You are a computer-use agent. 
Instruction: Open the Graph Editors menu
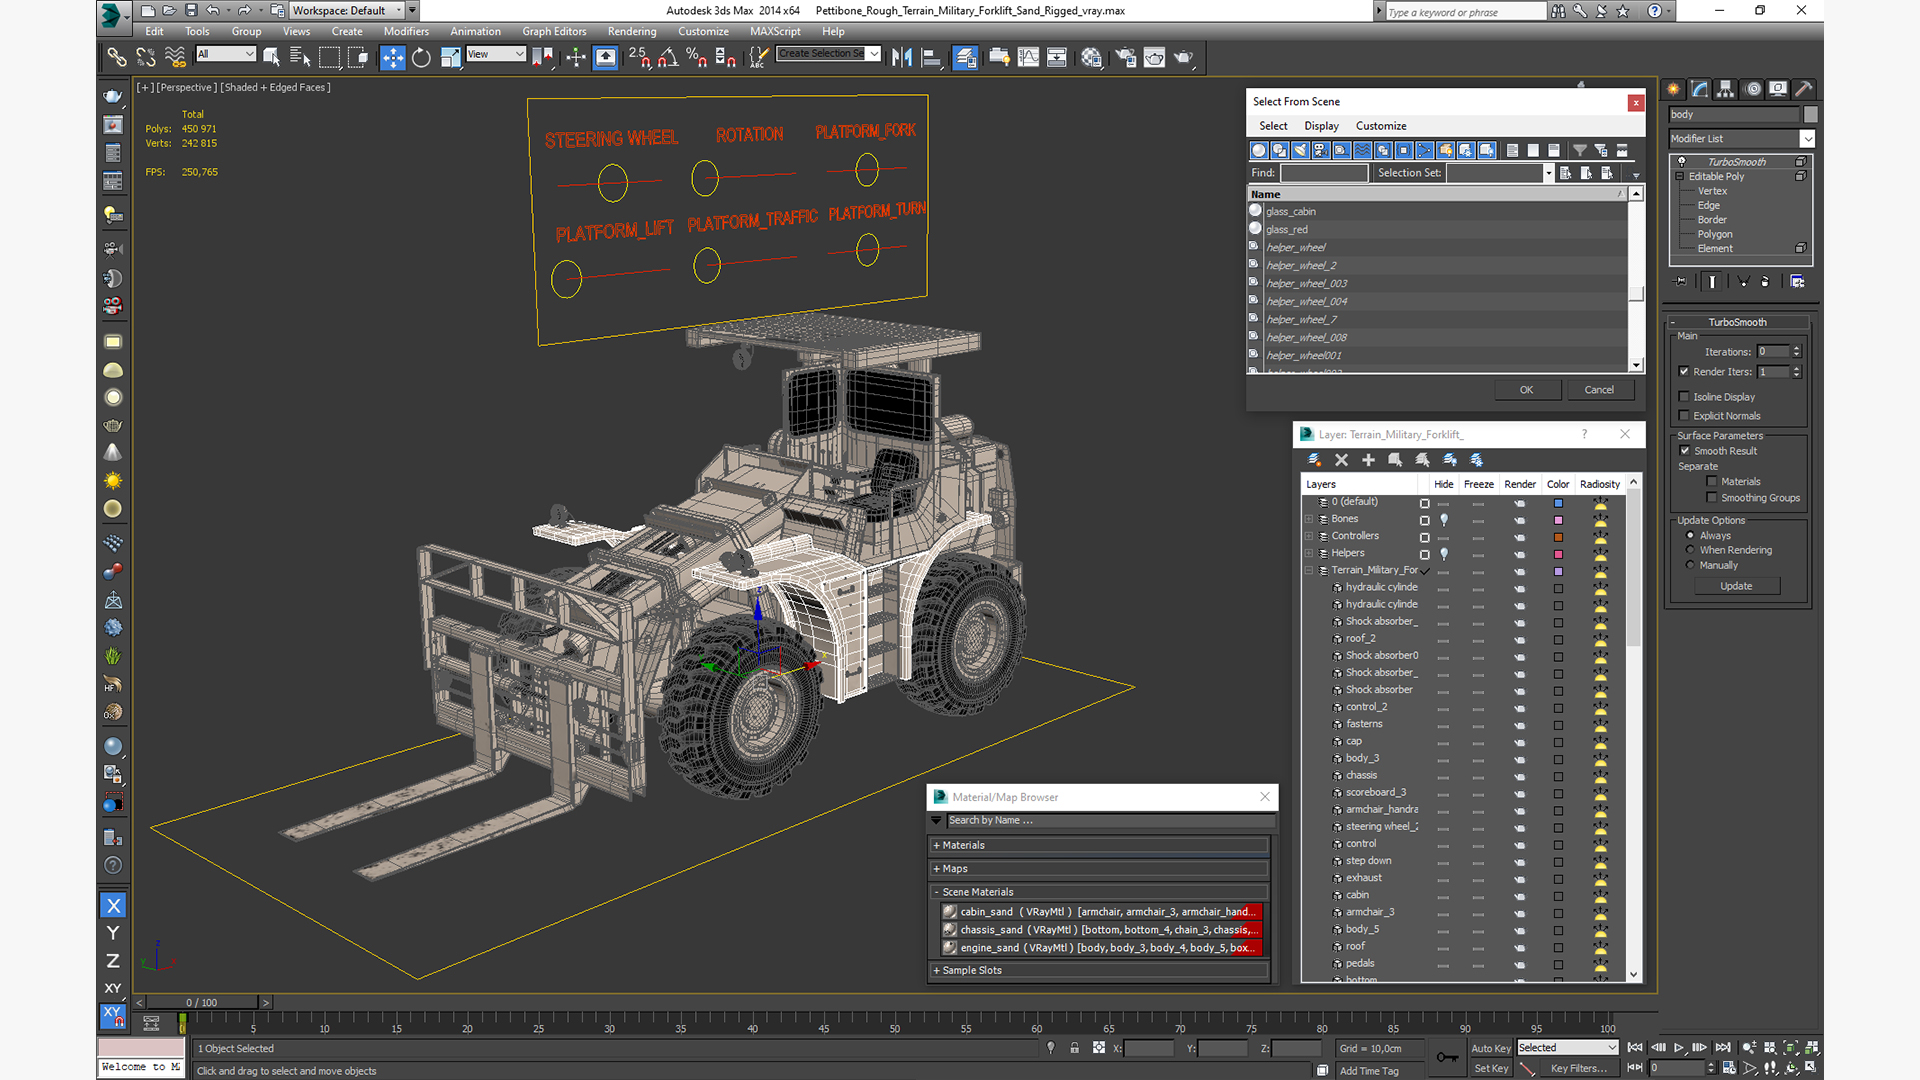point(553,31)
